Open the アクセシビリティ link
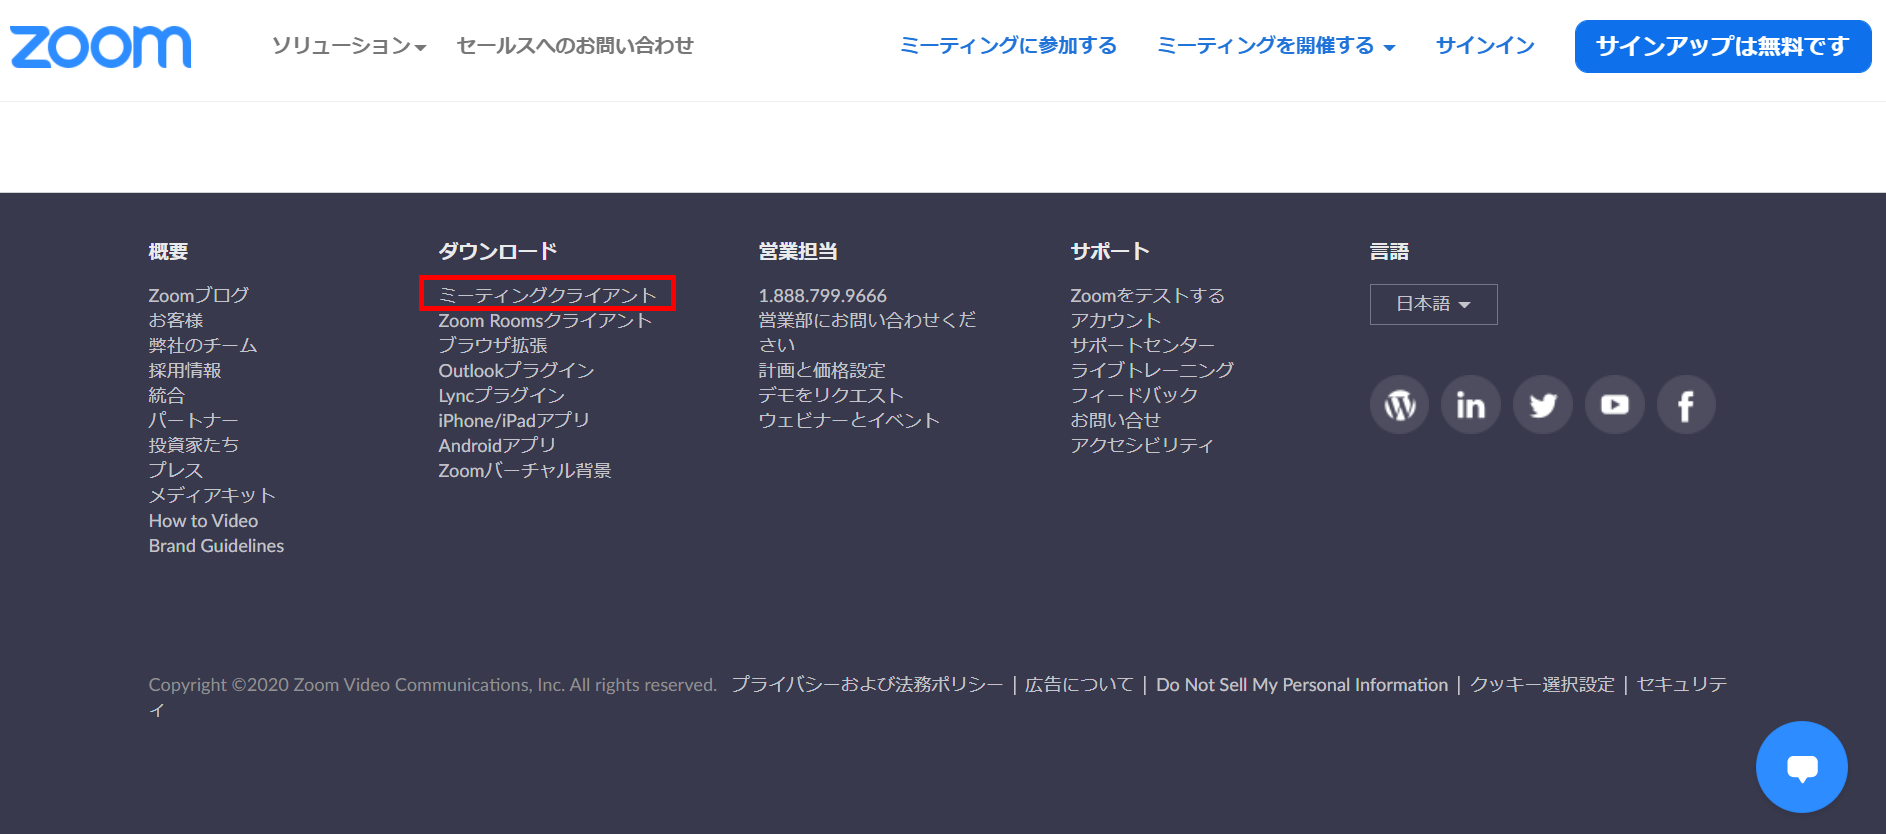Screen dimensions: 1886x834 pyautogui.click(x=1142, y=445)
